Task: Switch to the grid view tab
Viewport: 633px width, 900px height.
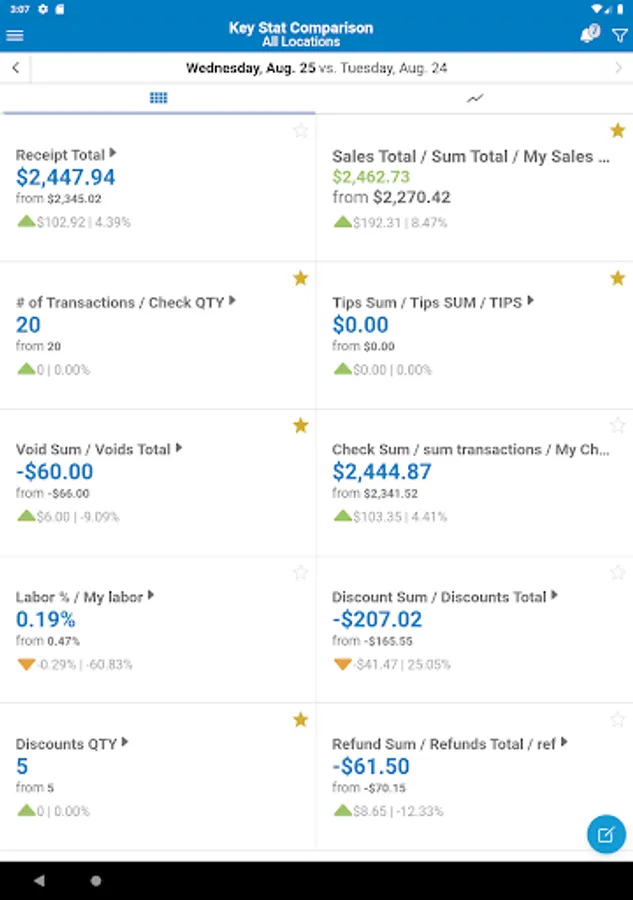Action: [x=158, y=98]
